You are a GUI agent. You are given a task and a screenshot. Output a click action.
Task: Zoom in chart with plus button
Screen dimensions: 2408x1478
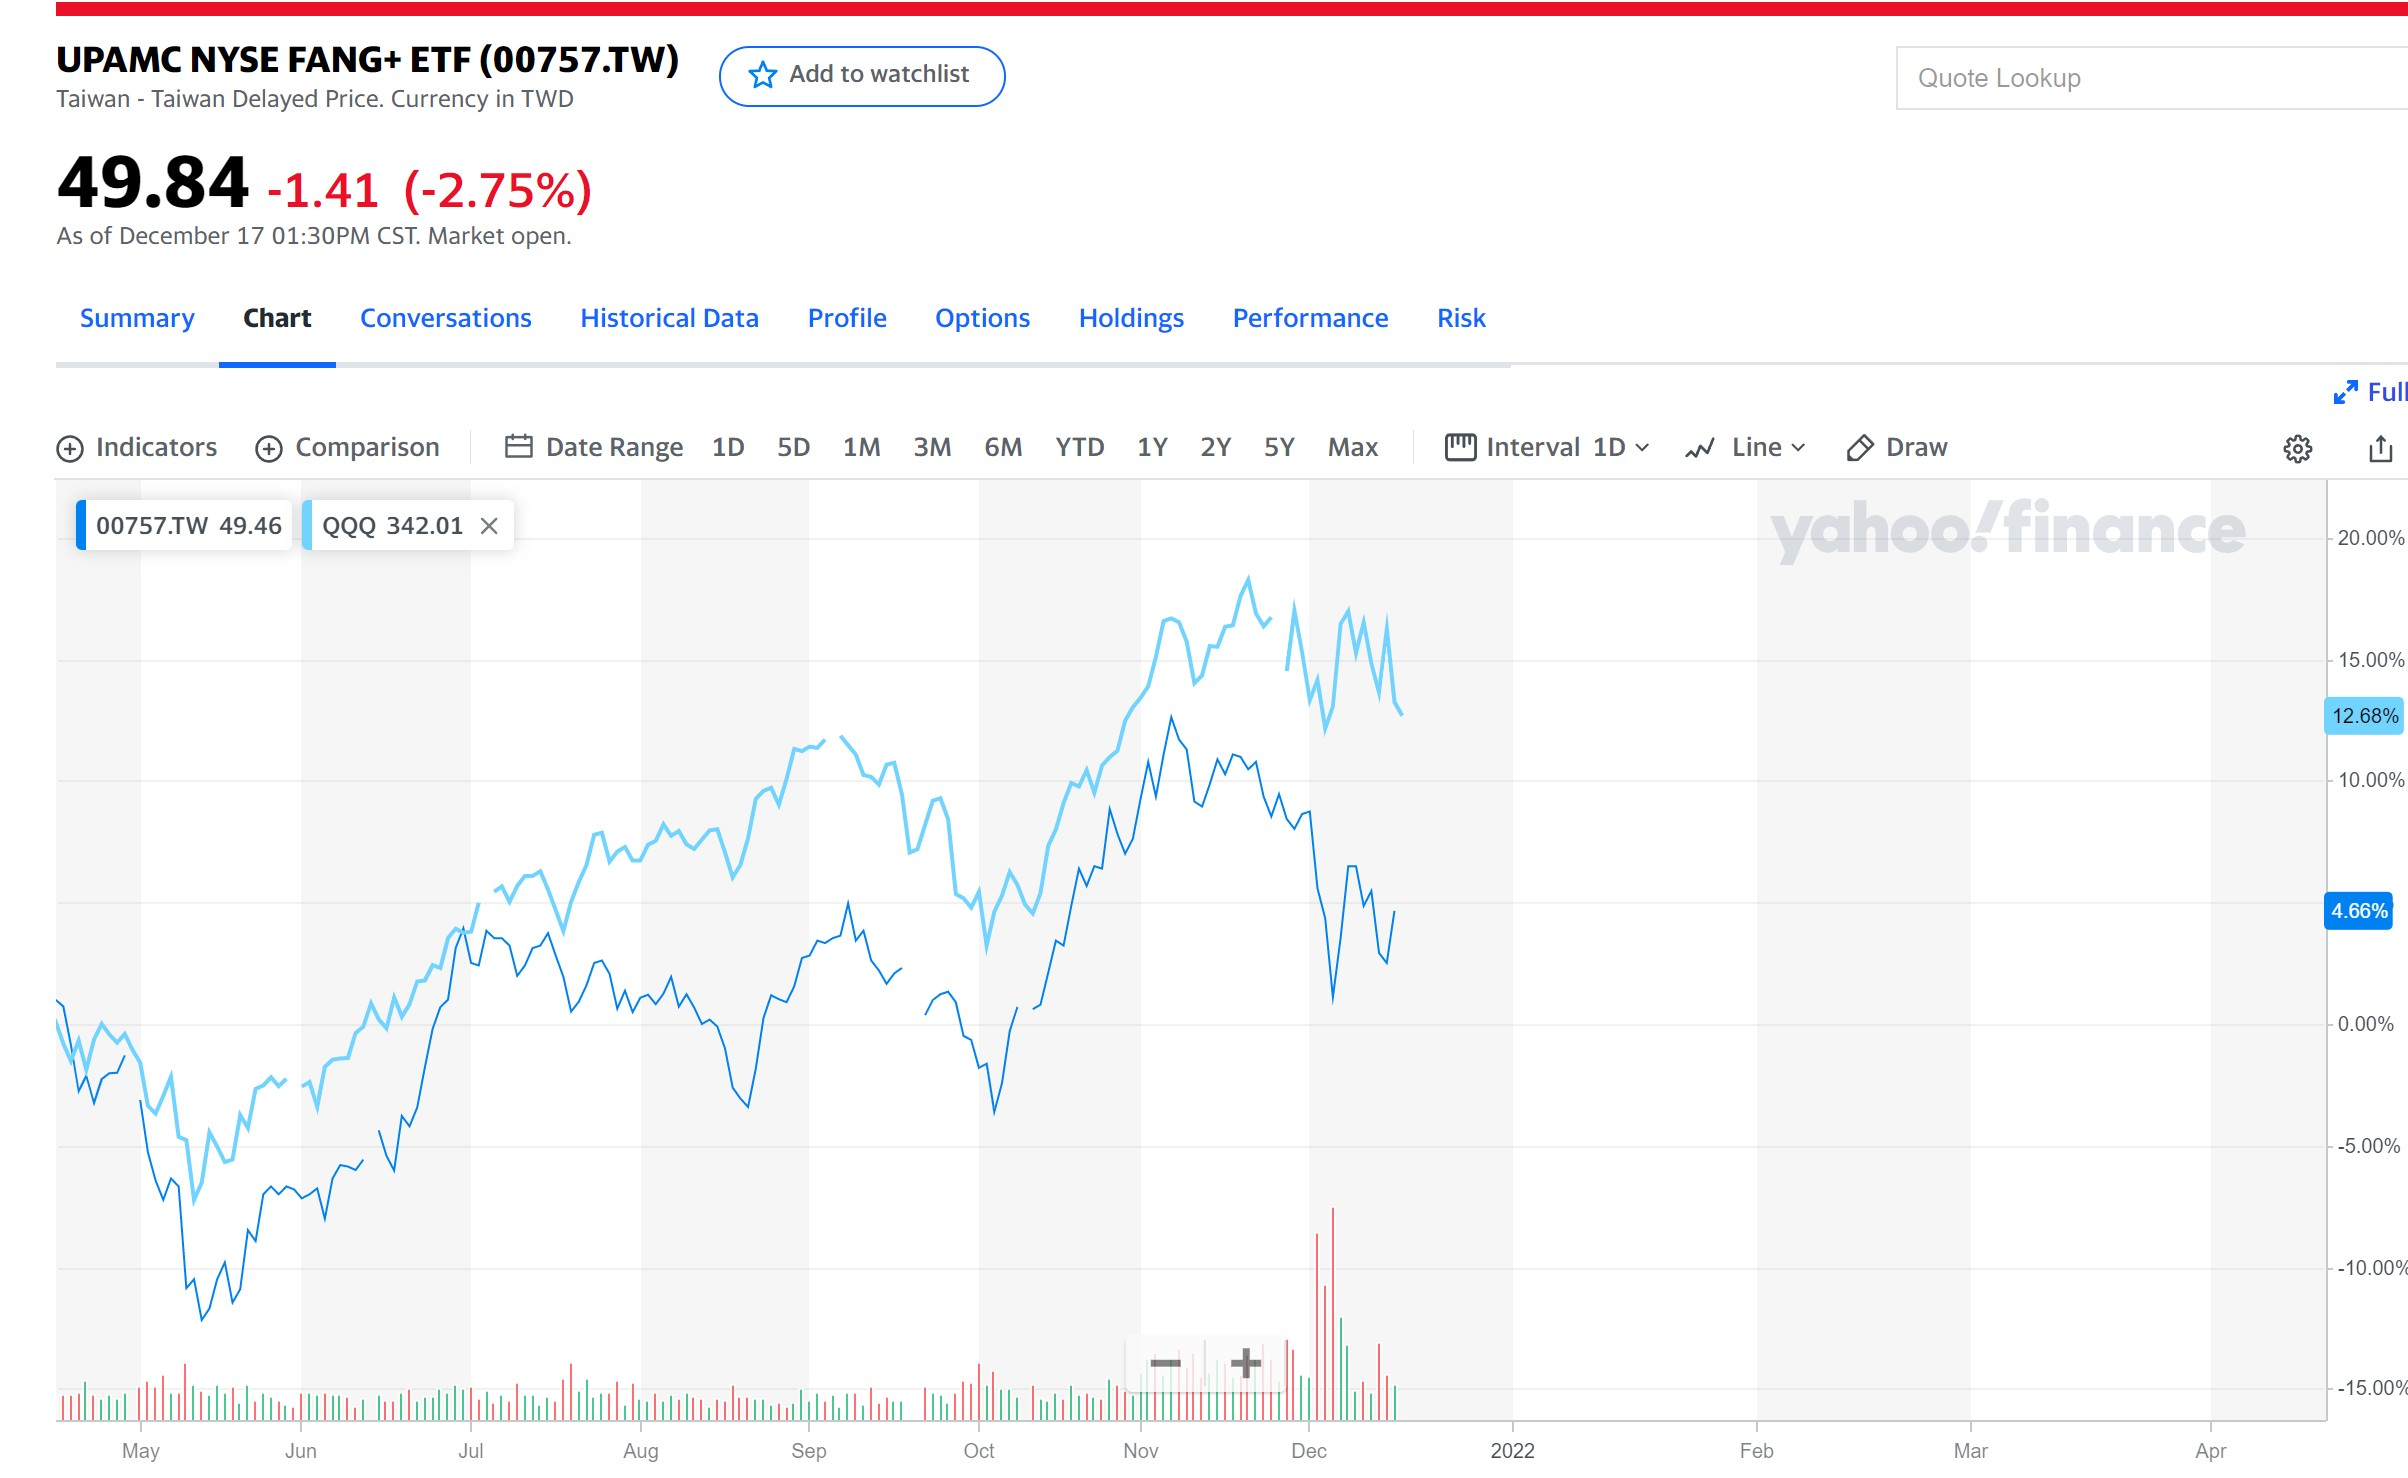[1245, 1363]
